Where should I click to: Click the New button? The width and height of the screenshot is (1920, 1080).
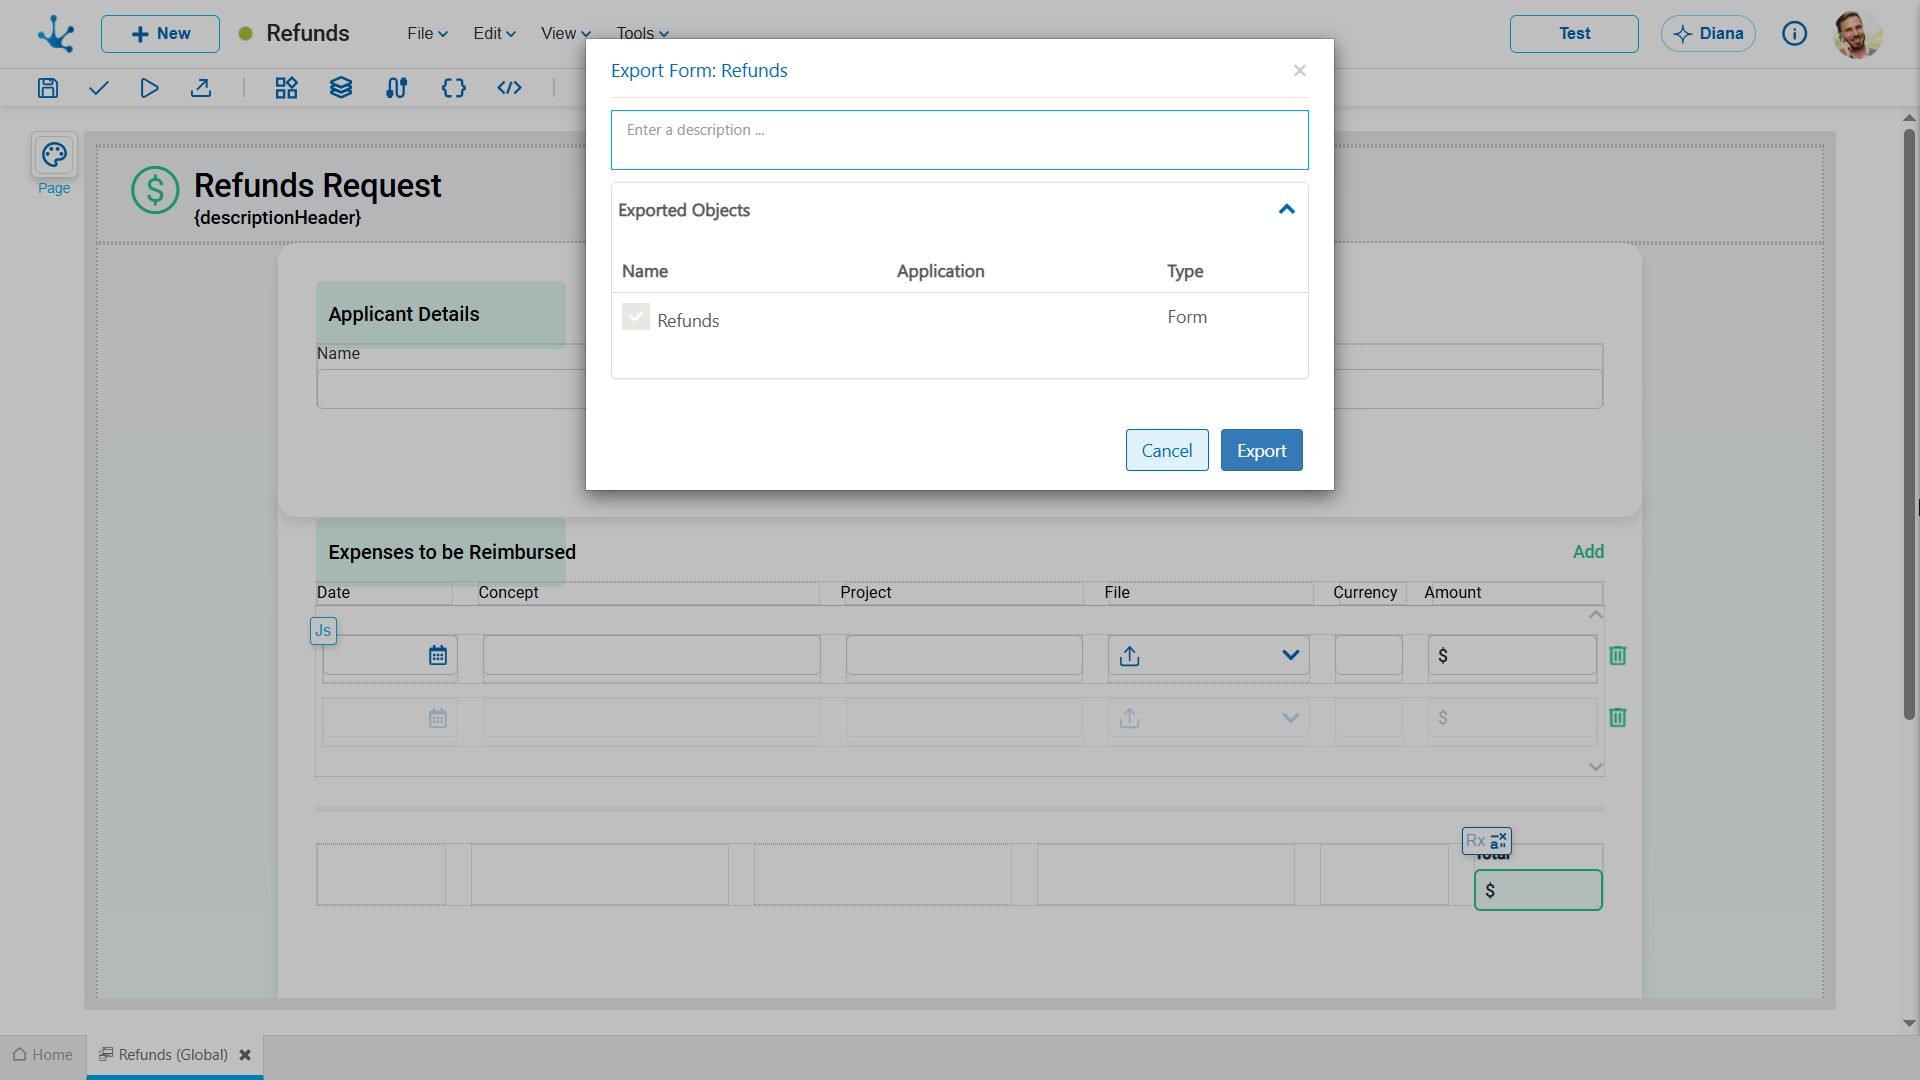coord(160,34)
